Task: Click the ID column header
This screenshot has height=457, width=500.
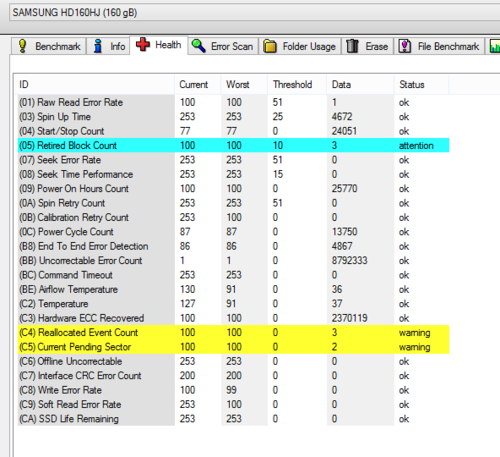Action: pos(96,85)
